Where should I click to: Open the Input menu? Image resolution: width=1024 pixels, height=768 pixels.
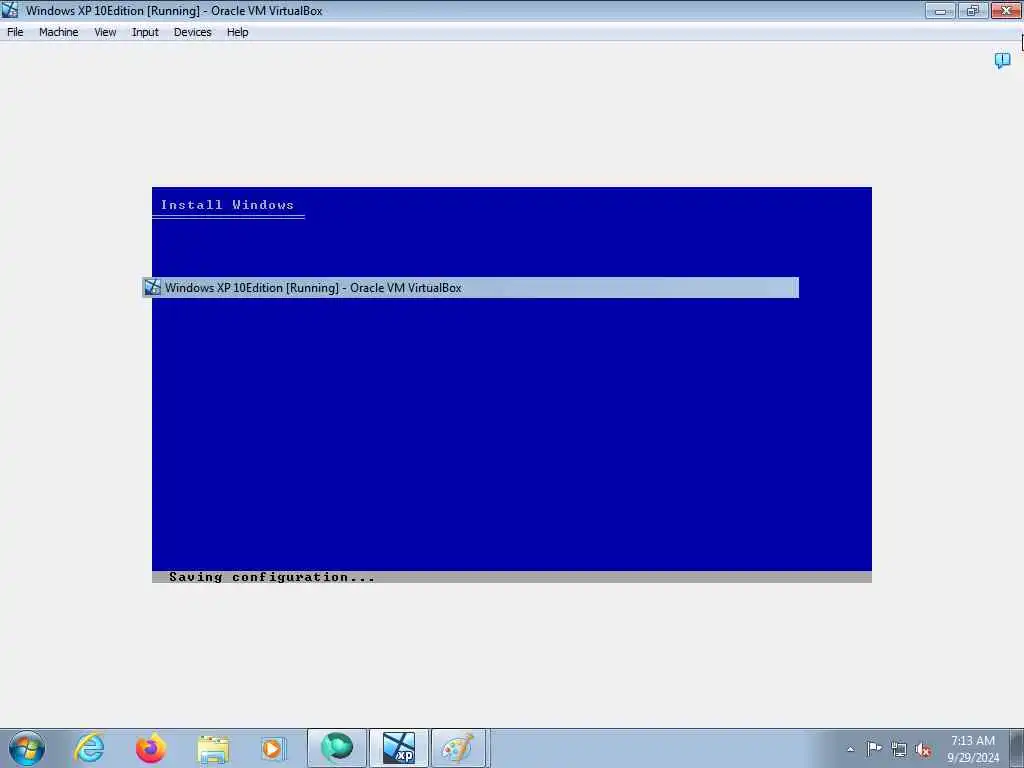145,32
